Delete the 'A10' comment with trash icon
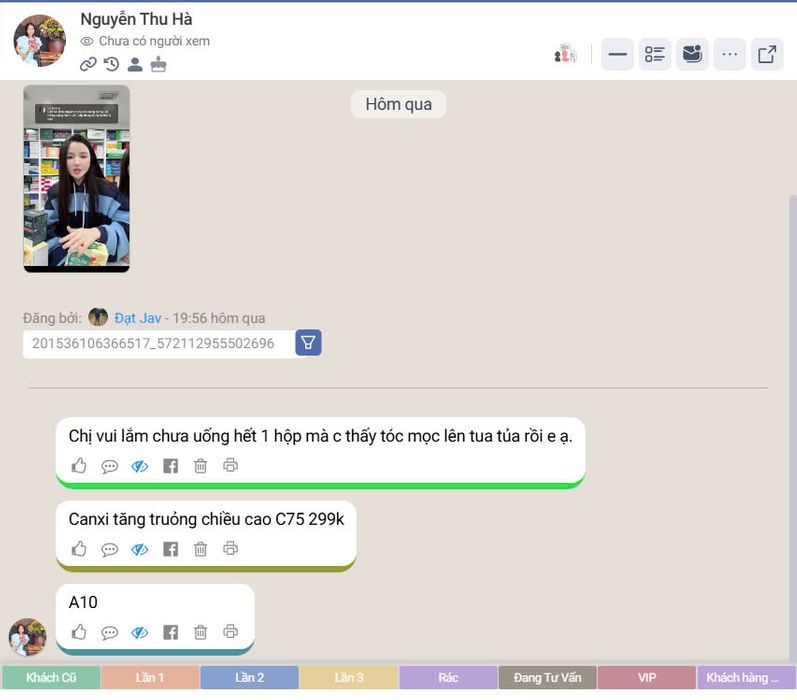 pyautogui.click(x=200, y=632)
